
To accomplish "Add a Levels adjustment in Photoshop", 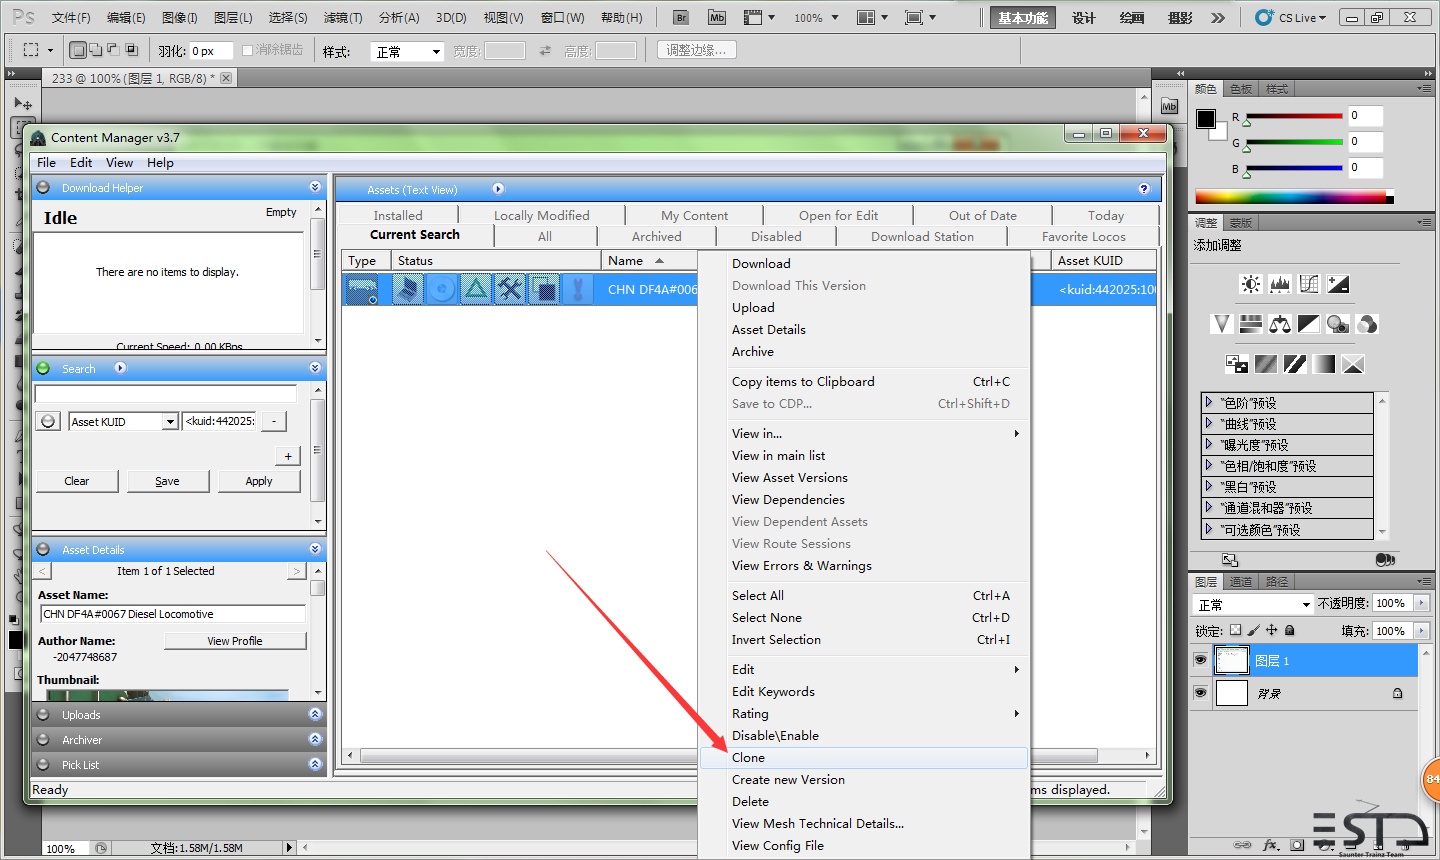I will point(1280,285).
